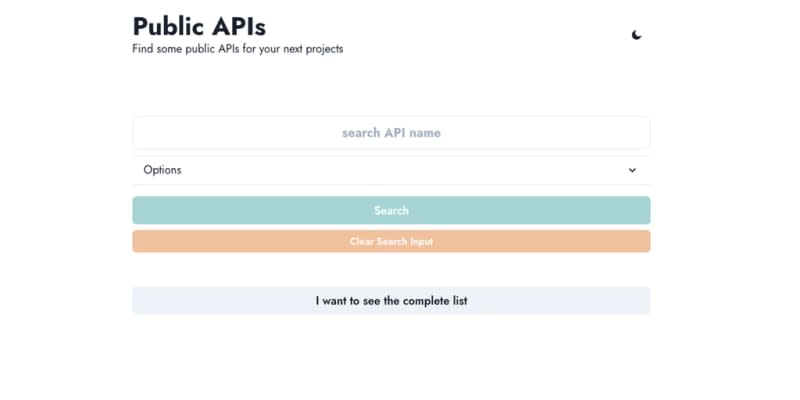Focus the search API name field
This screenshot has width=800, height=400.
pos(391,133)
